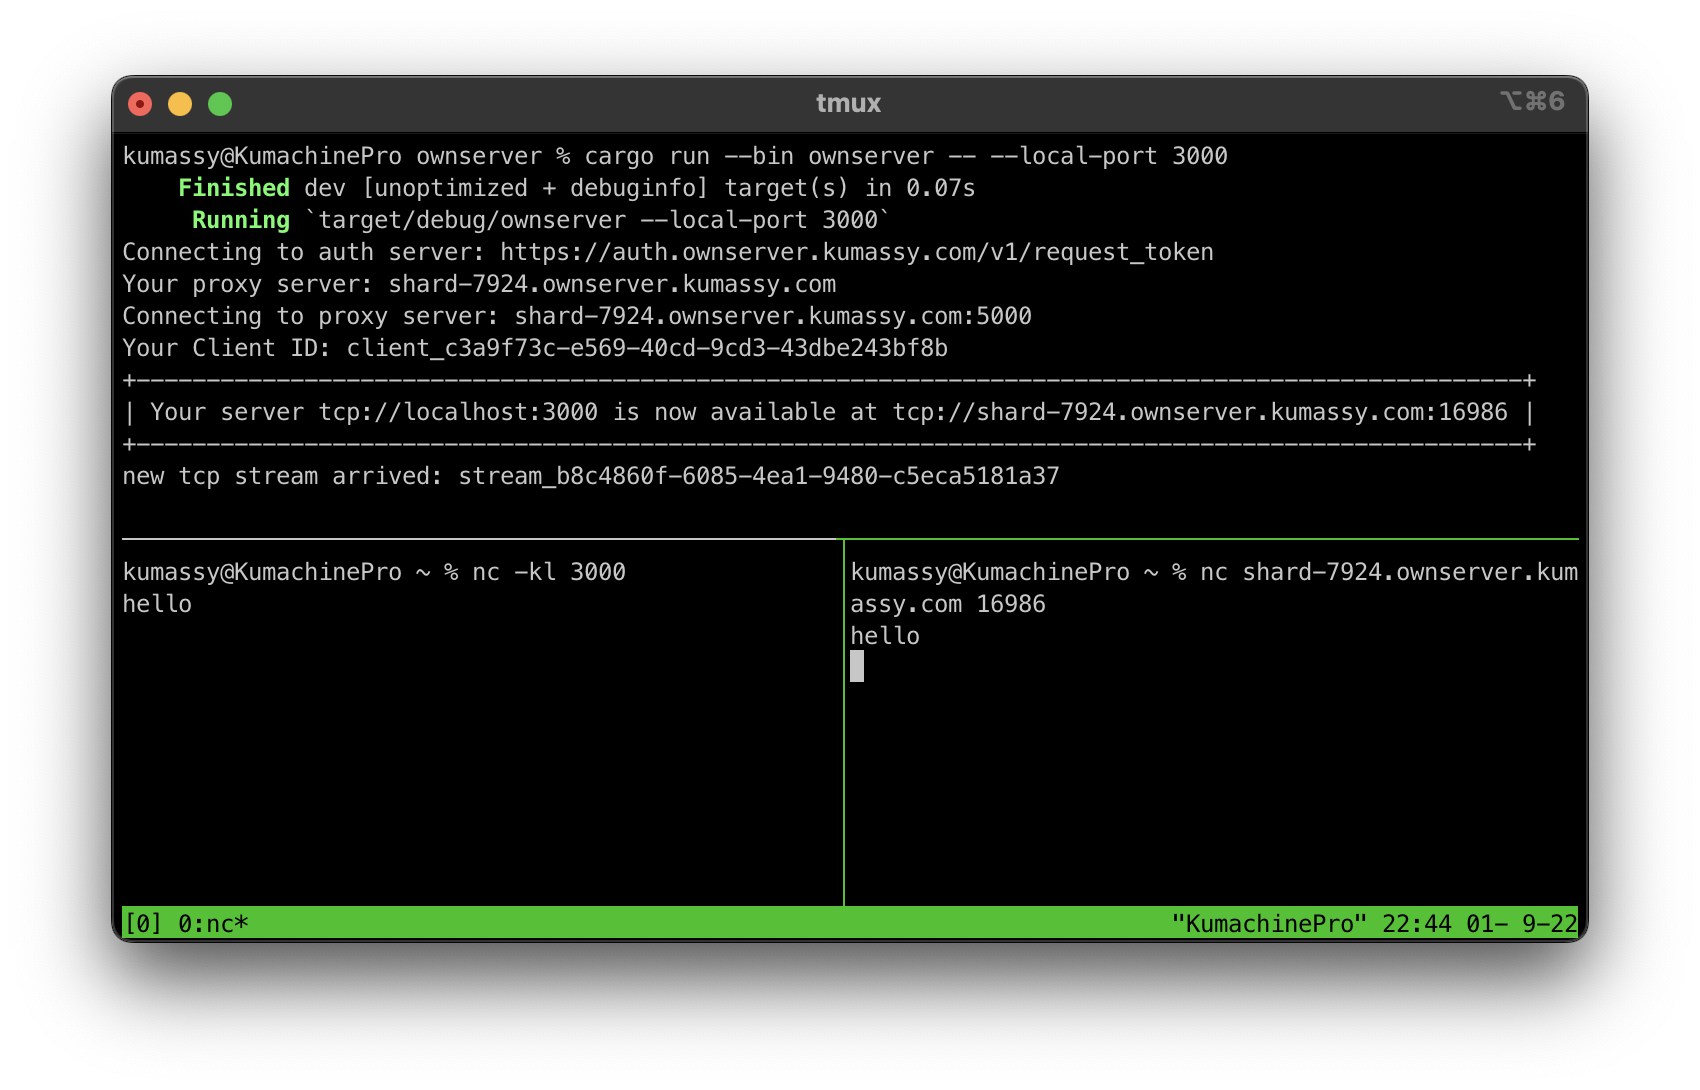Click 'hello' text in the right pane
This screenshot has height=1090, width=1700.
tap(885, 636)
